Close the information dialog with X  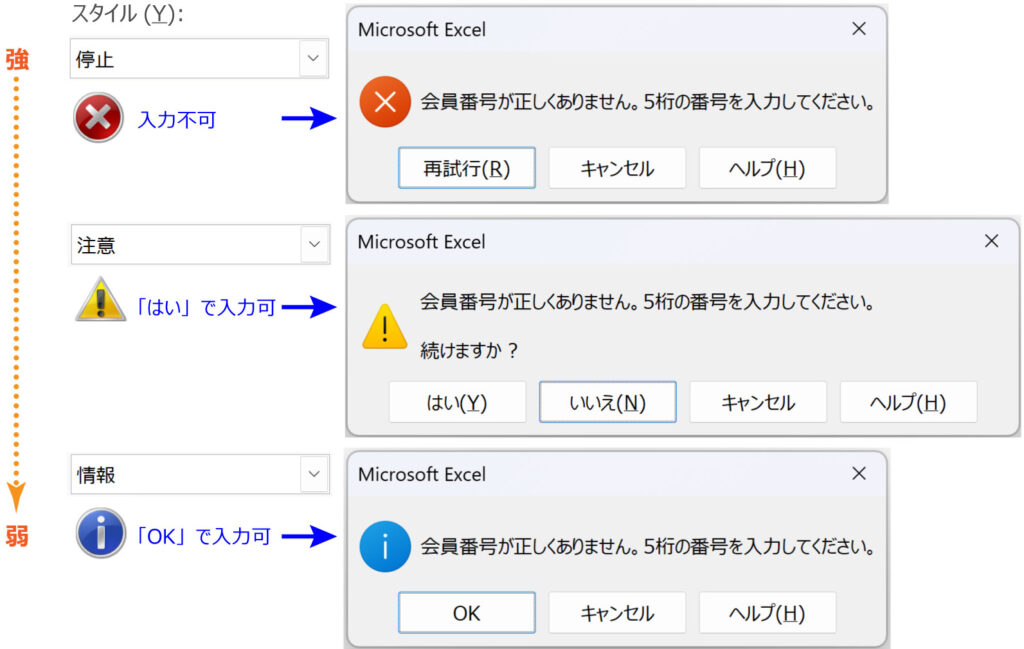point(859,473)
